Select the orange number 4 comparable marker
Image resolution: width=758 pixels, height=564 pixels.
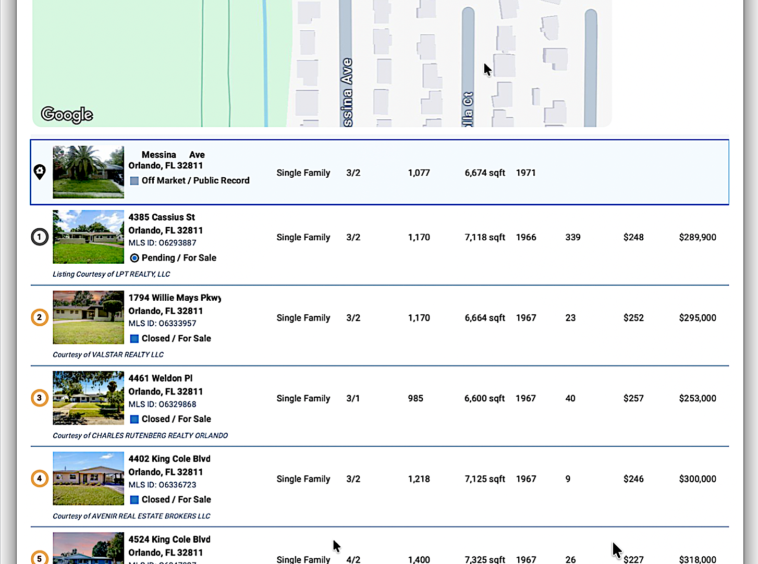(39, 479)
